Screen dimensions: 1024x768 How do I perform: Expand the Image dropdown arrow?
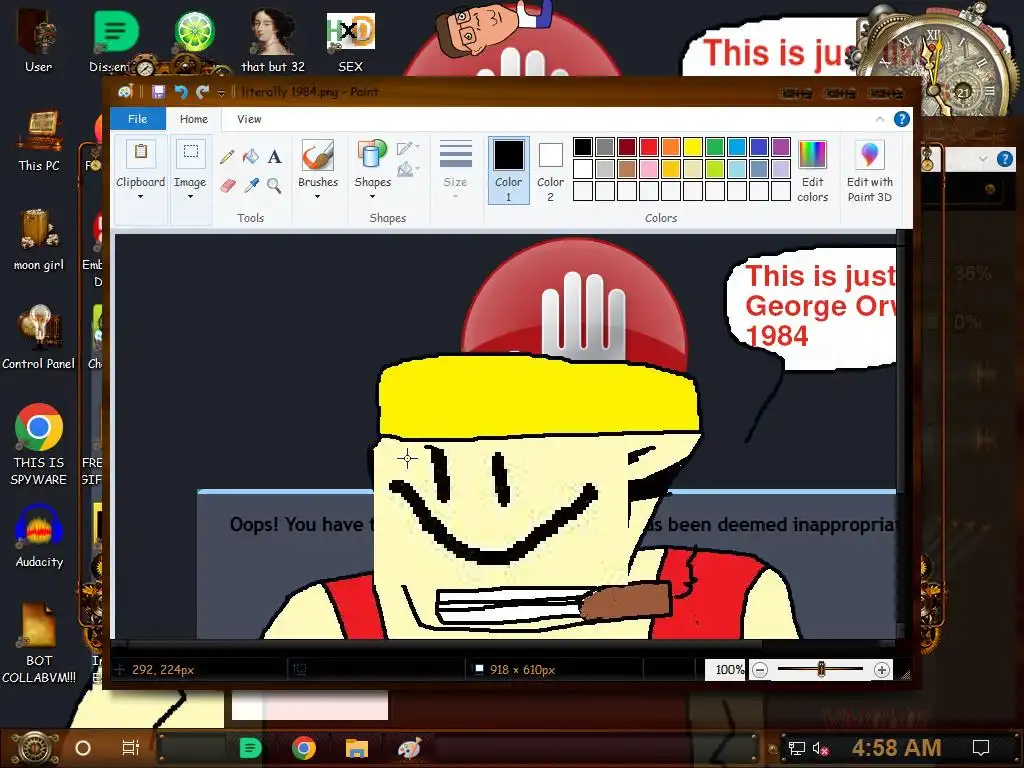pyautogui.click(x=190, y=197)
